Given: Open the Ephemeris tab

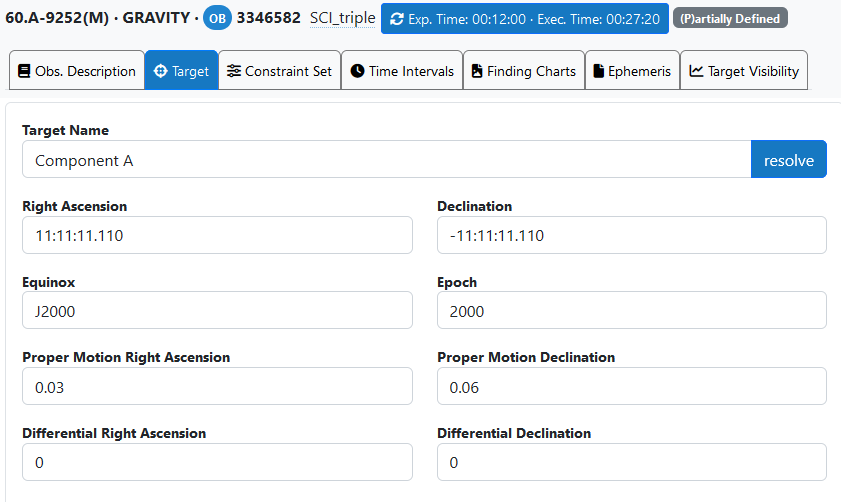Looking at the screenshot, I should click(632, 71).
